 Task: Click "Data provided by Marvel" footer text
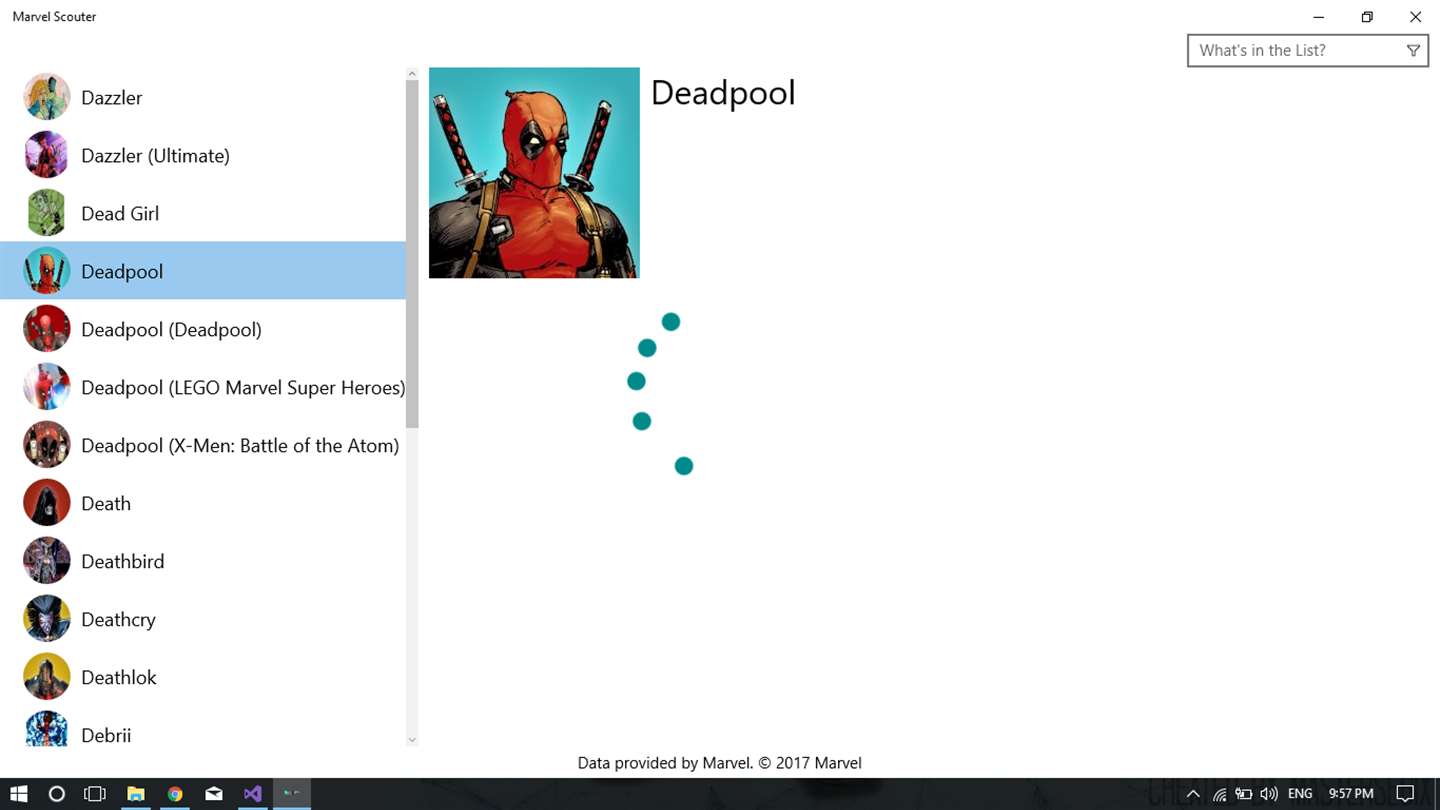719,763
